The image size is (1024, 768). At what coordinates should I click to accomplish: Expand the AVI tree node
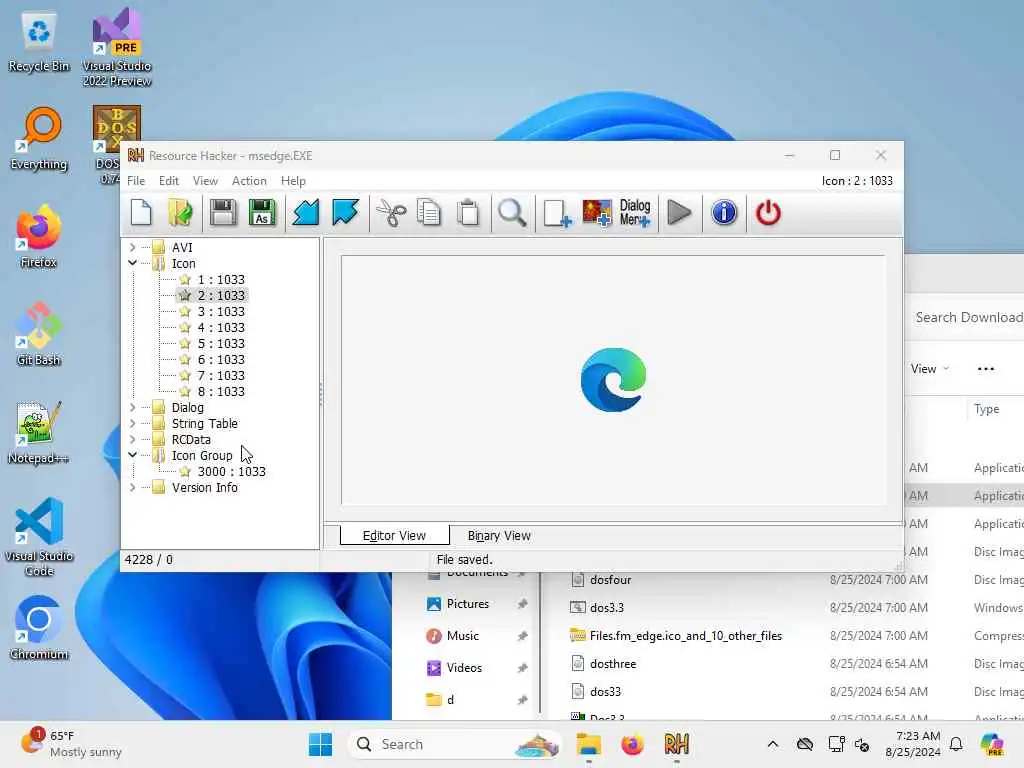133,248
